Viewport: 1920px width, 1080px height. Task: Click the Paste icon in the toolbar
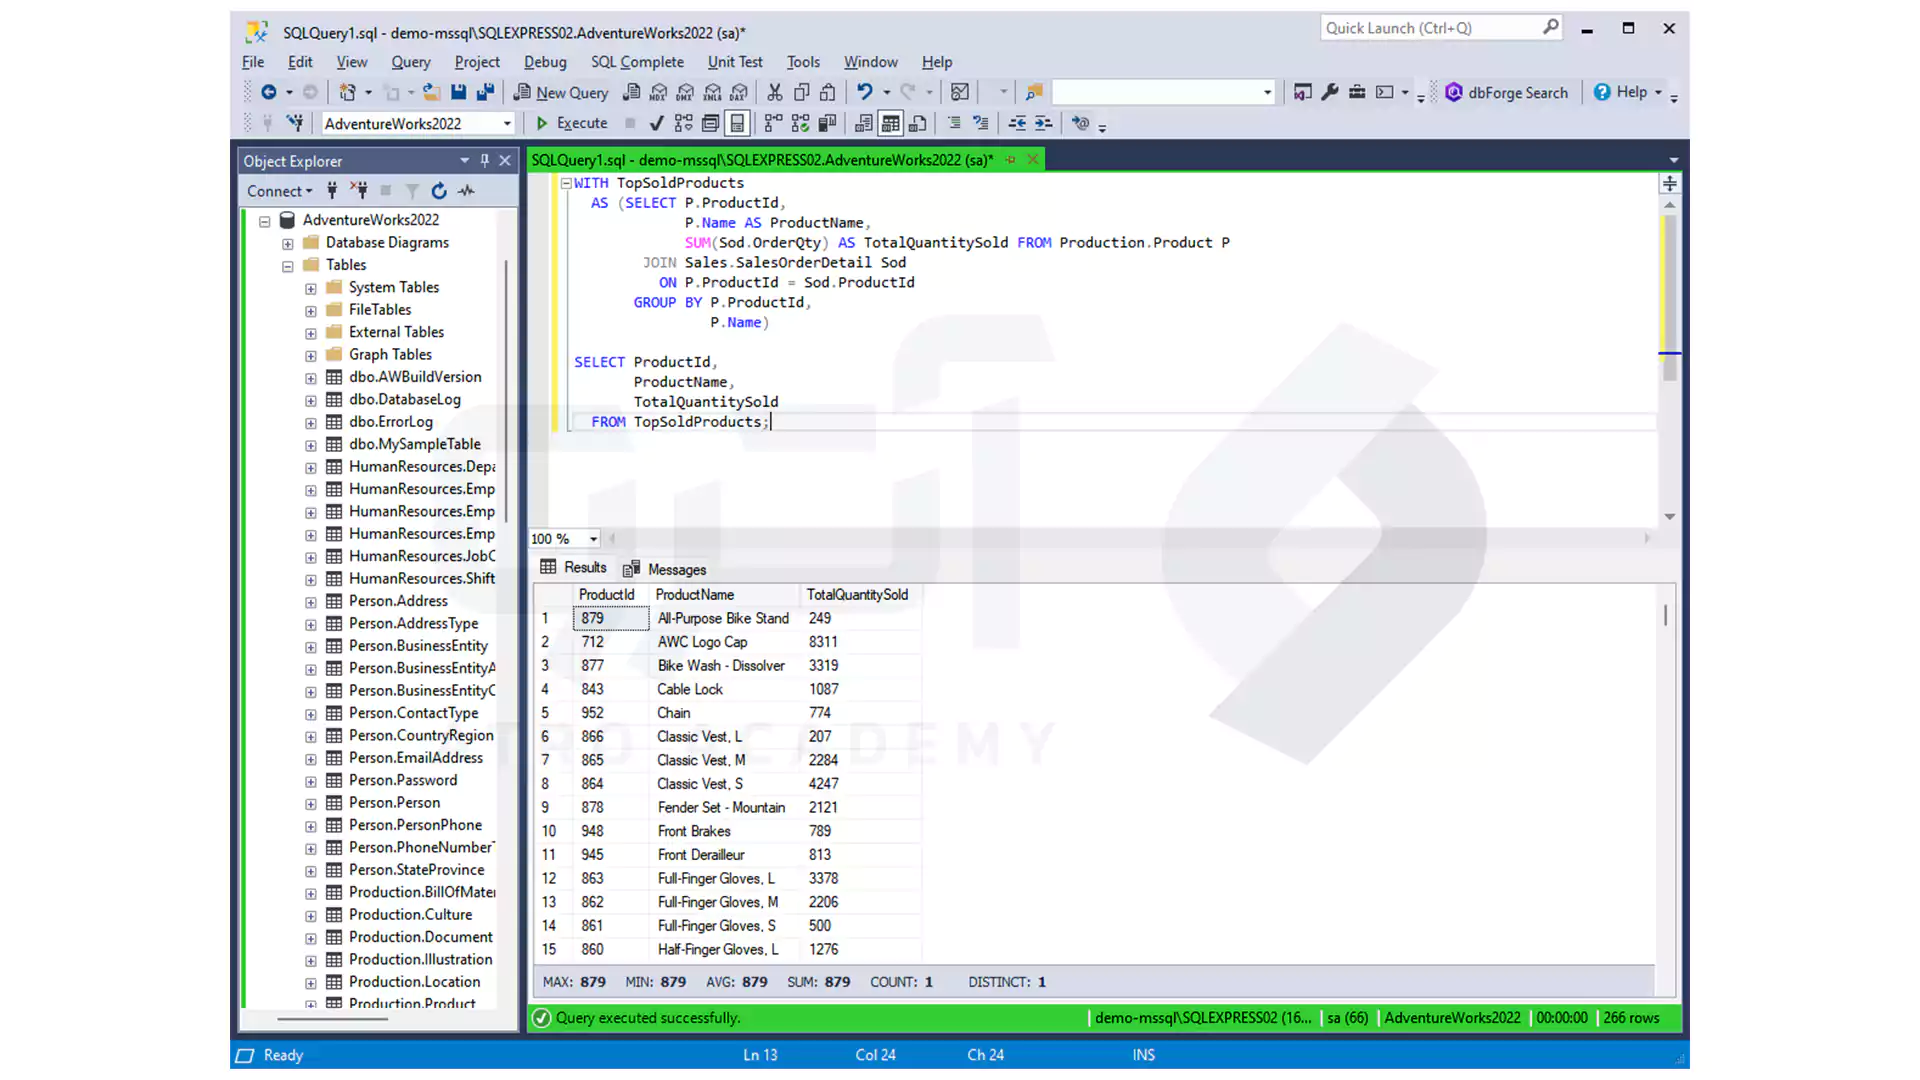pos(828,92)
